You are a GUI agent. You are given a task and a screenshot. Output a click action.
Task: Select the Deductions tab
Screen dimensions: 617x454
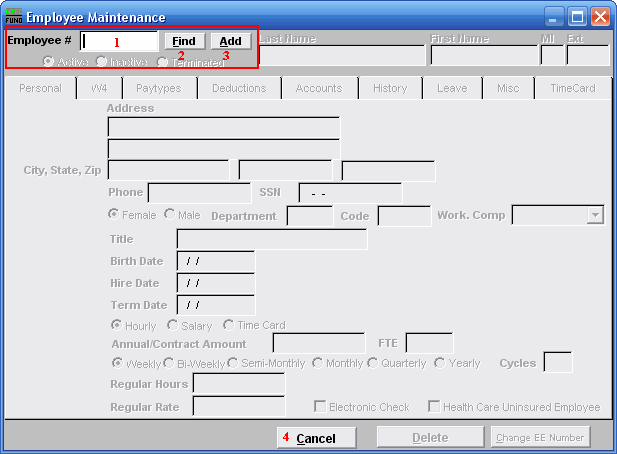coord(239,88)
